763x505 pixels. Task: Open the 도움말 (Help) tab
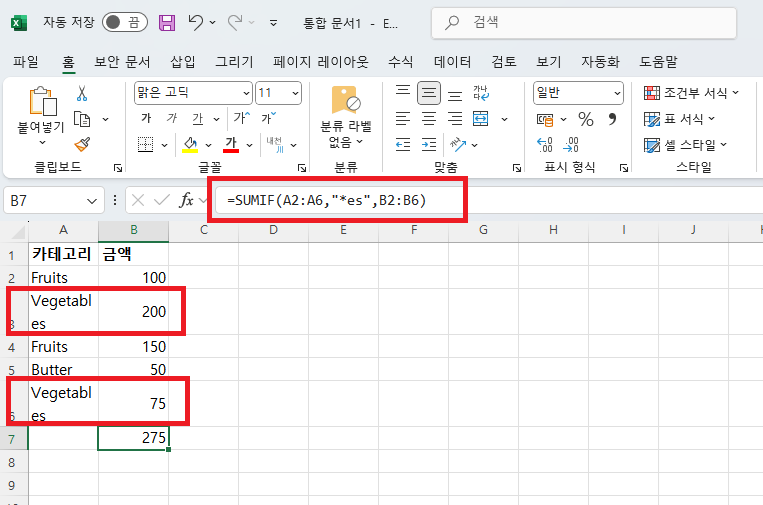[x=658, y=62]
